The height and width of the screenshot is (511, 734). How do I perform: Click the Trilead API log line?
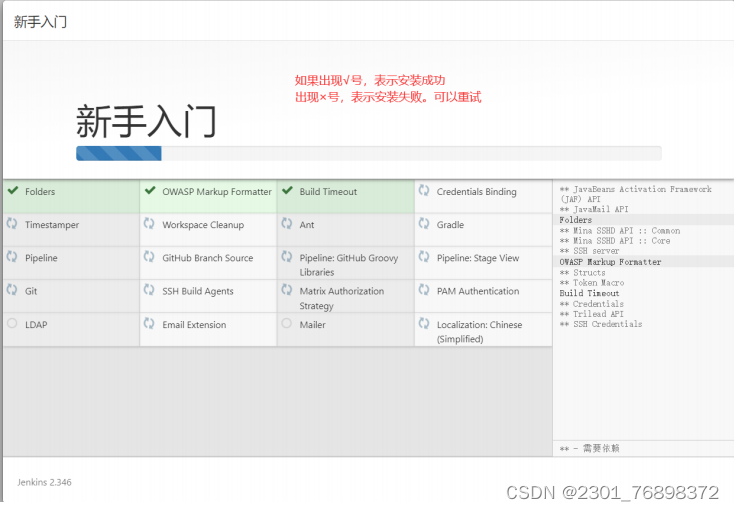(x=591, y=314)
